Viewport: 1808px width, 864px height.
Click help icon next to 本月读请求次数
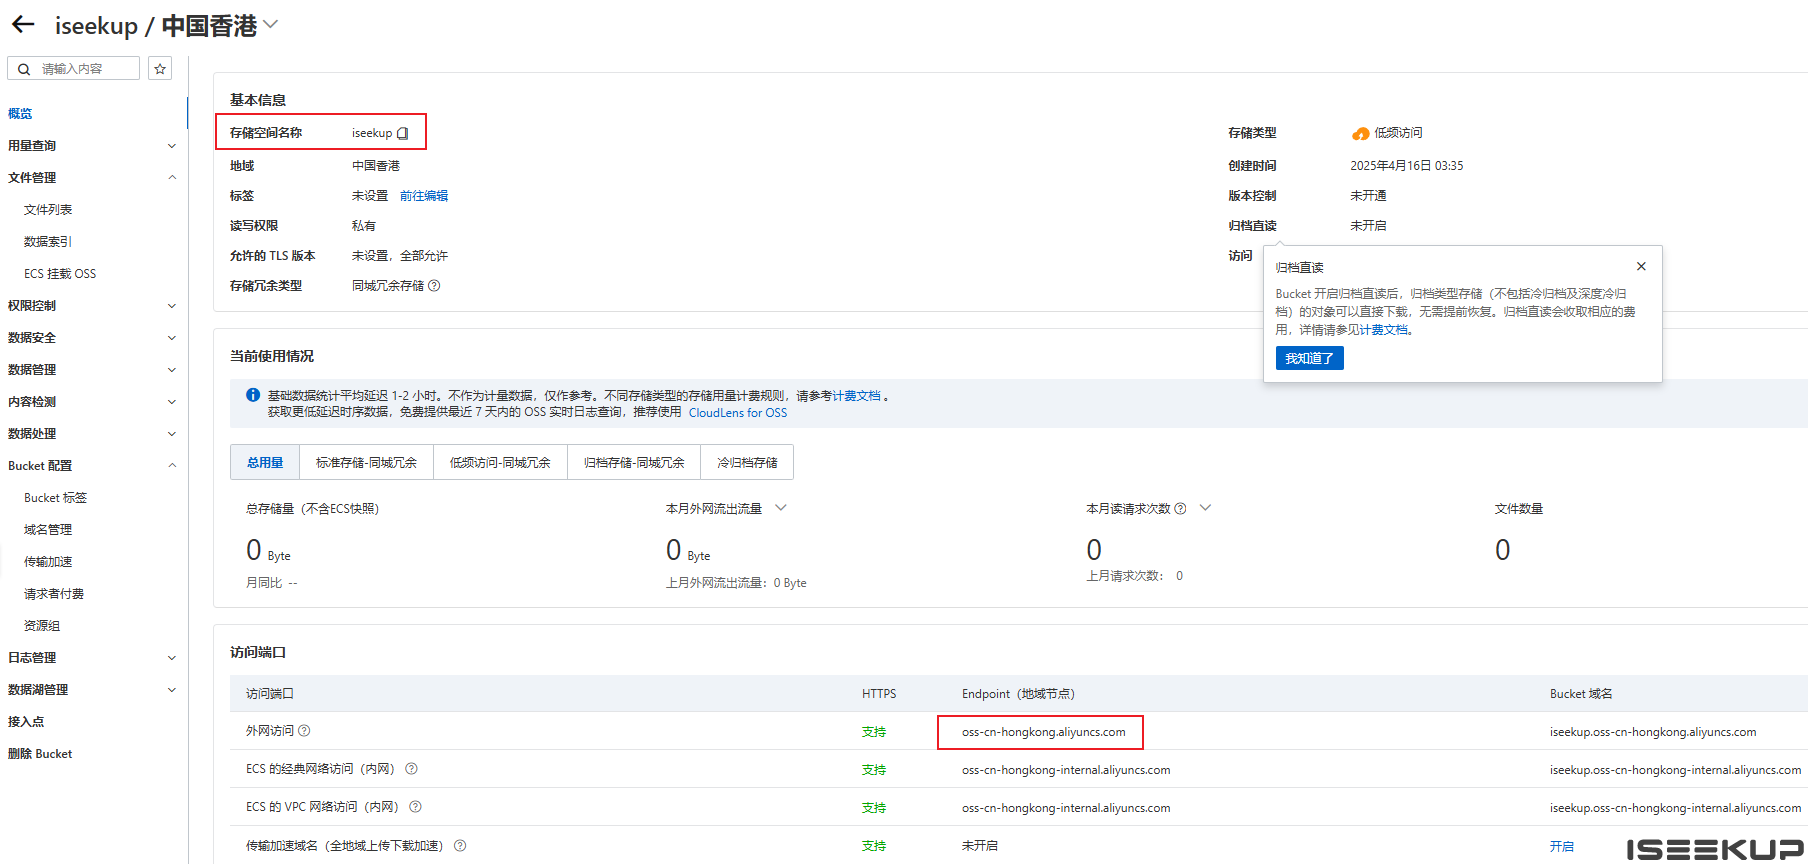click(1180, 509)
